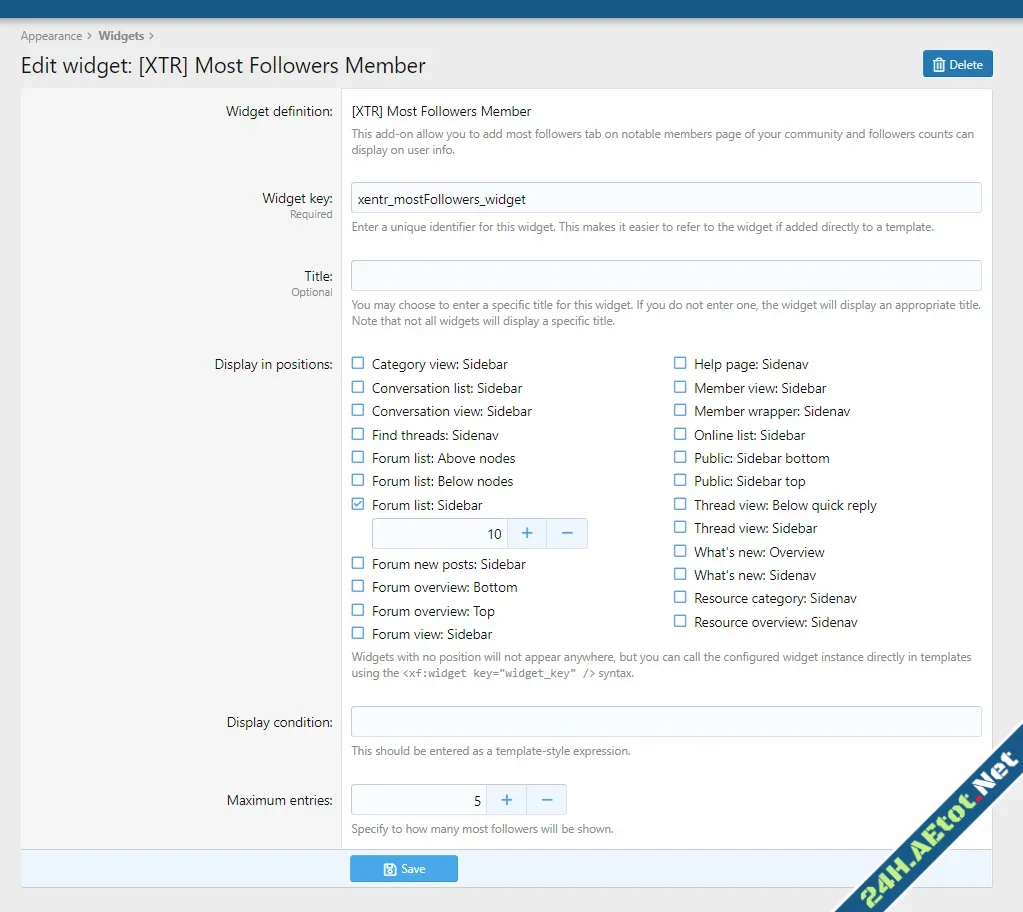Enable Category view: Sidebar position
This screenshot has height=912, width=1023.
tap(357, 364)
